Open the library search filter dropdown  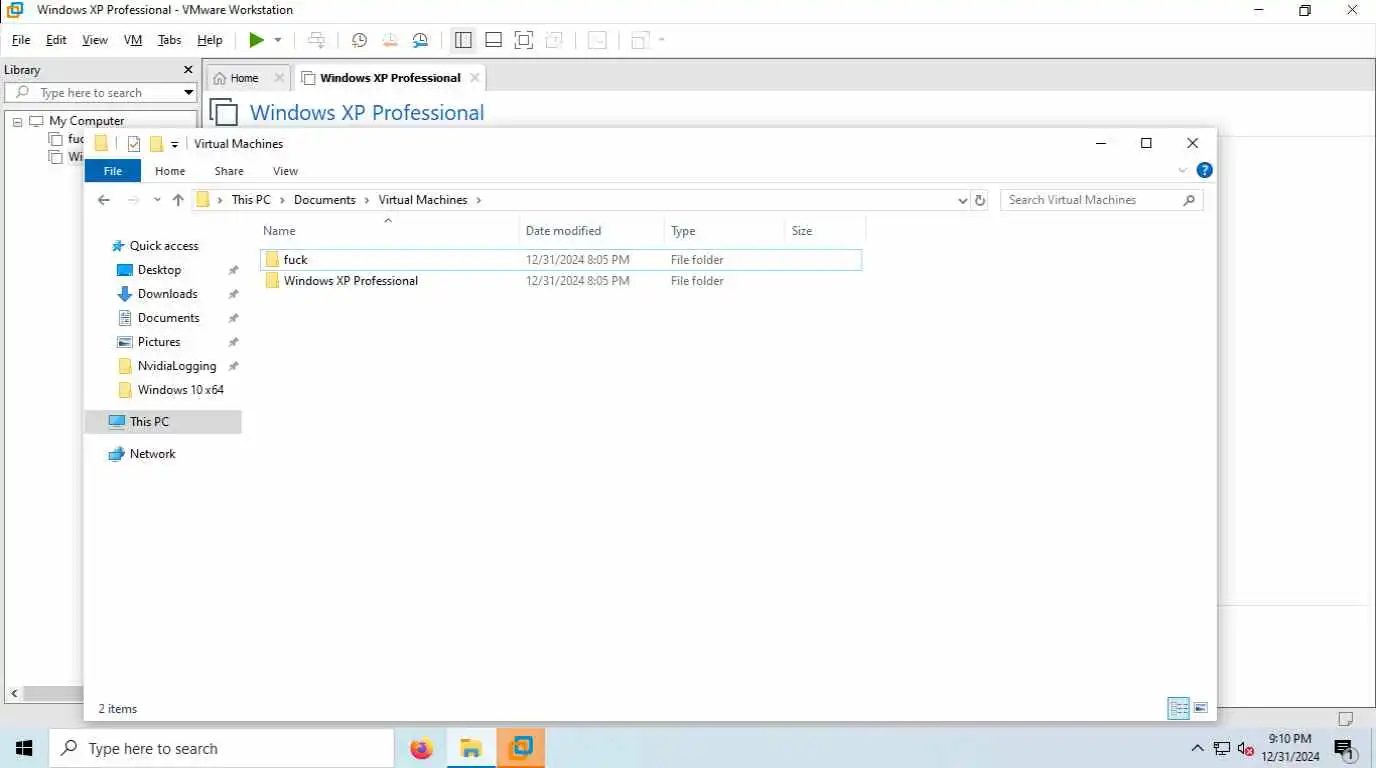point(188,92)
